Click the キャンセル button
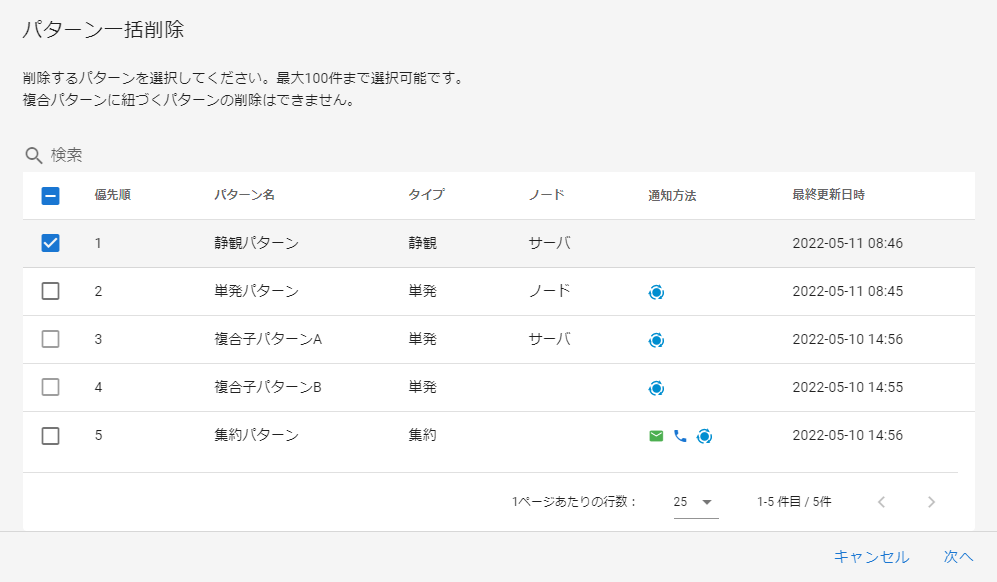The height and width of the screenshot is (582, 997). tap(871, 557)
